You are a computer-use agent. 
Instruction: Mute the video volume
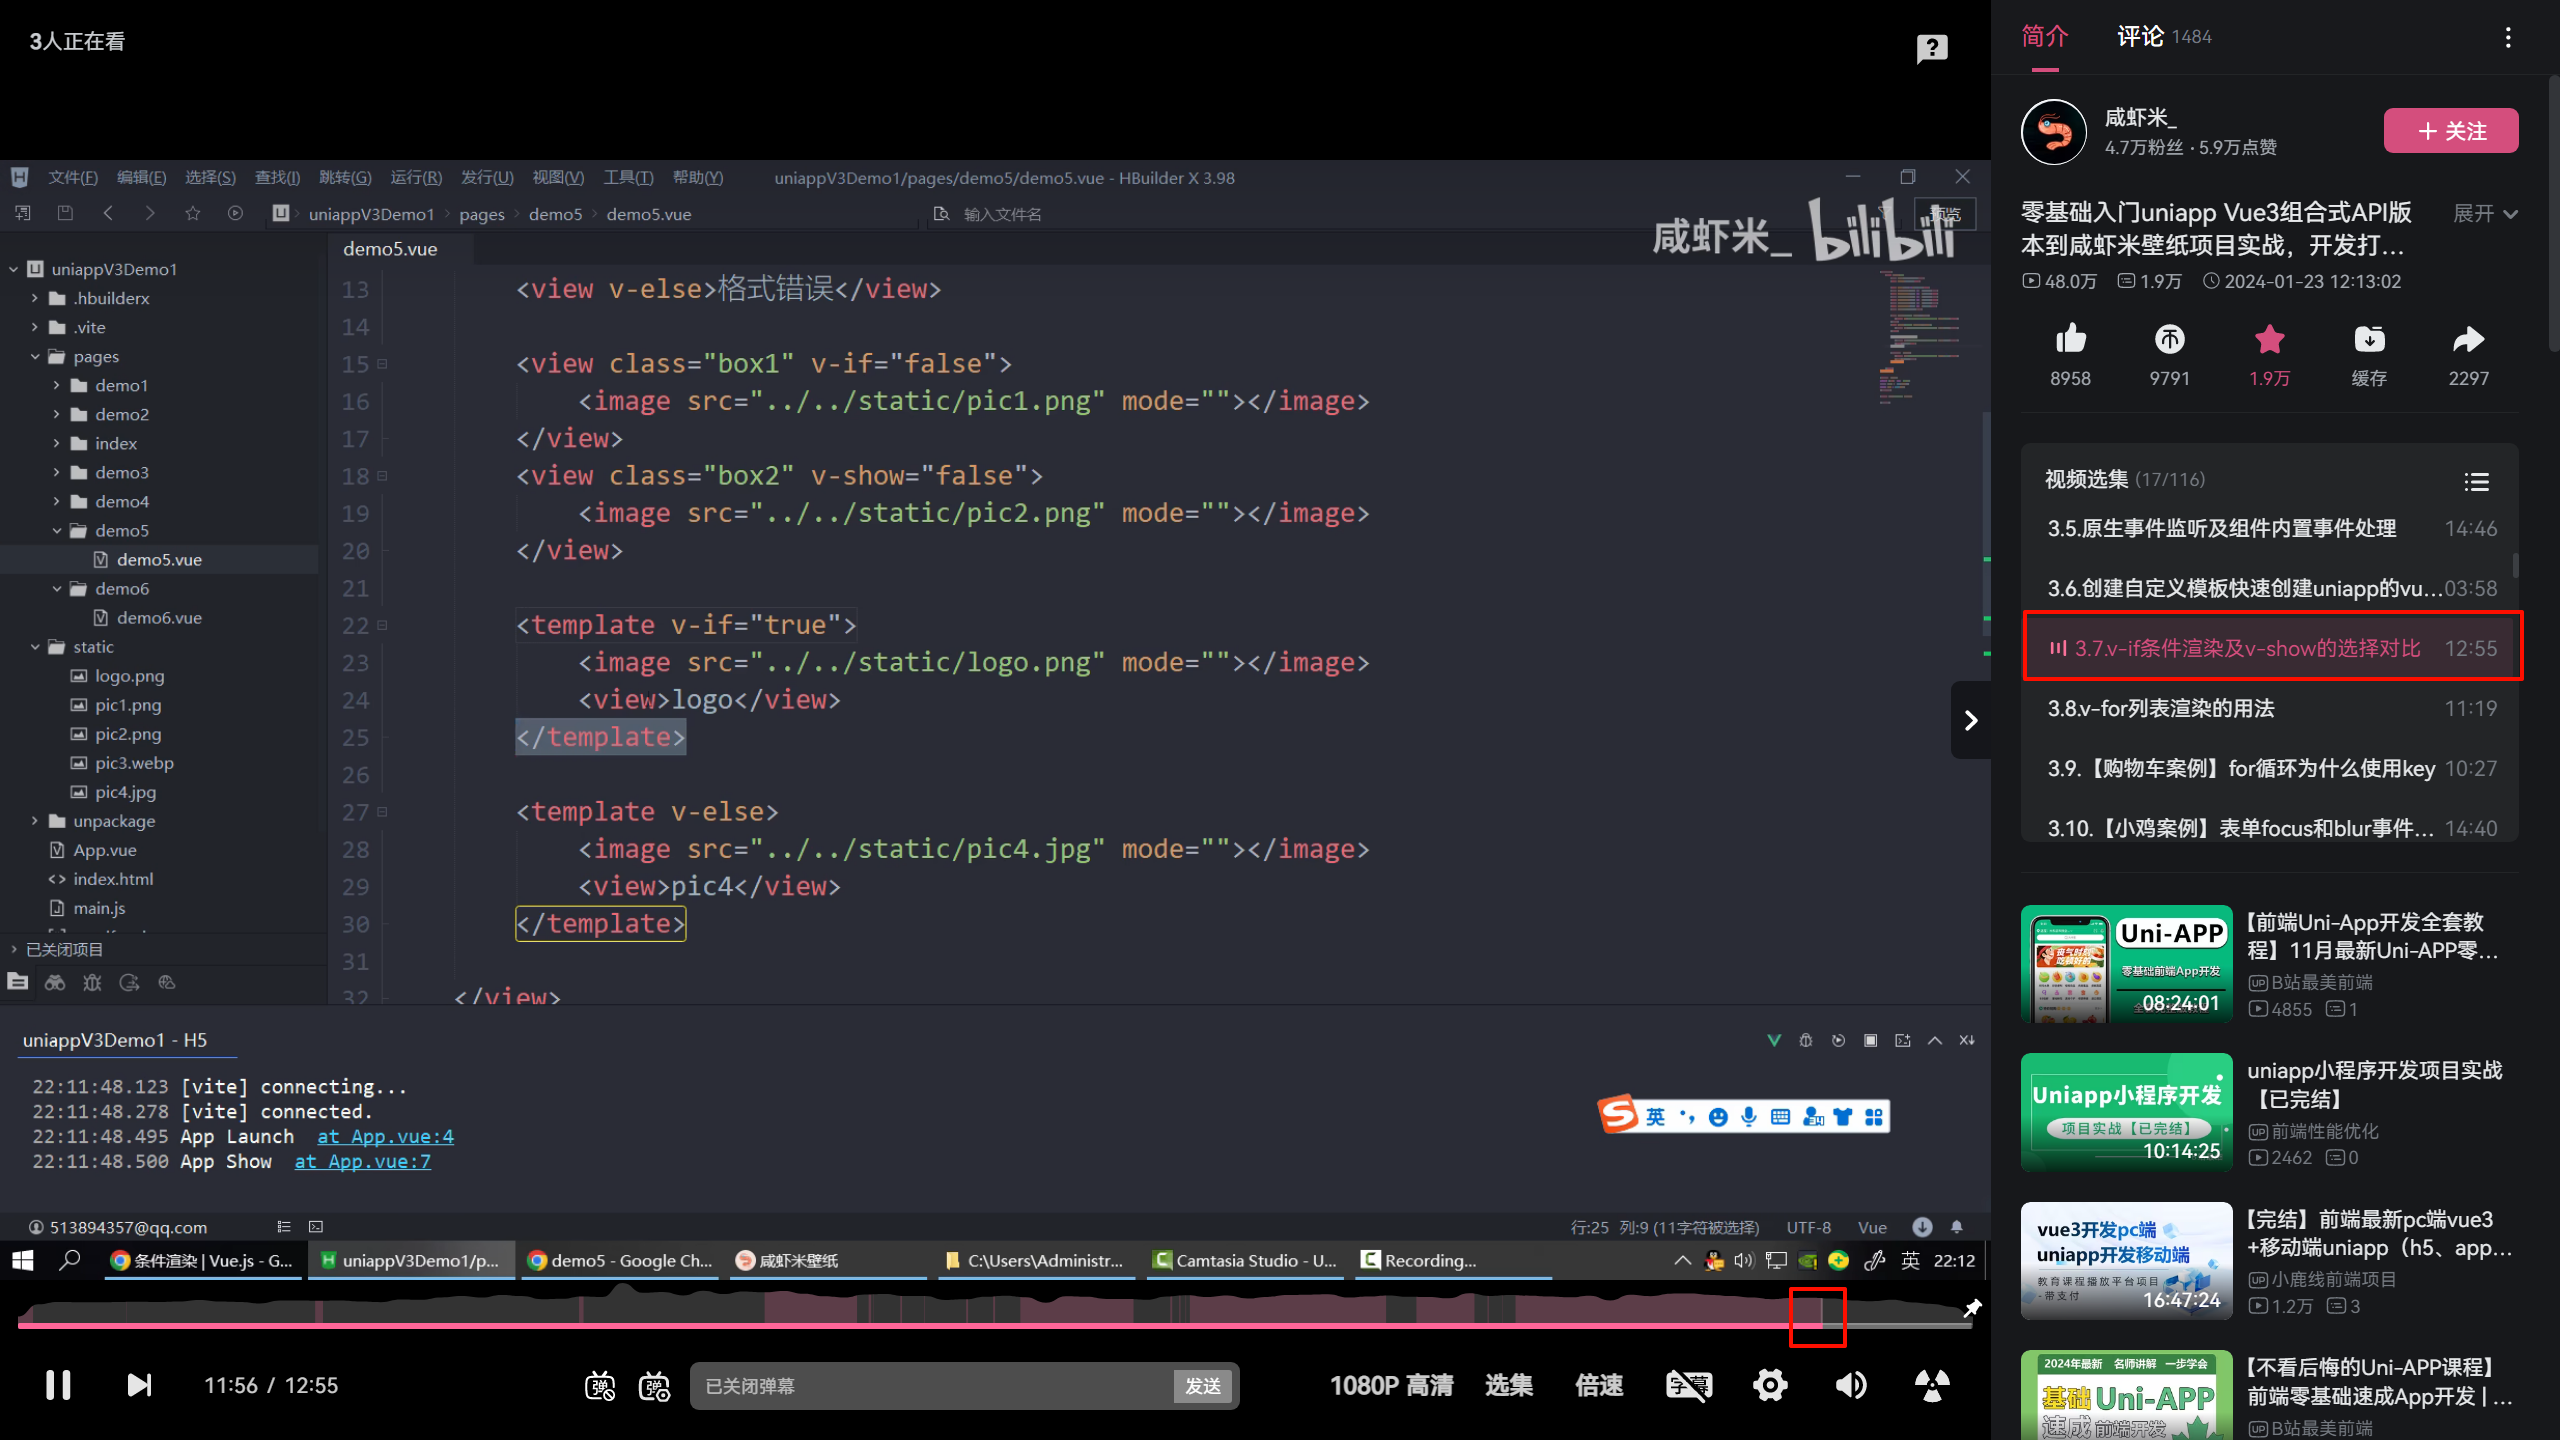1851,1385
